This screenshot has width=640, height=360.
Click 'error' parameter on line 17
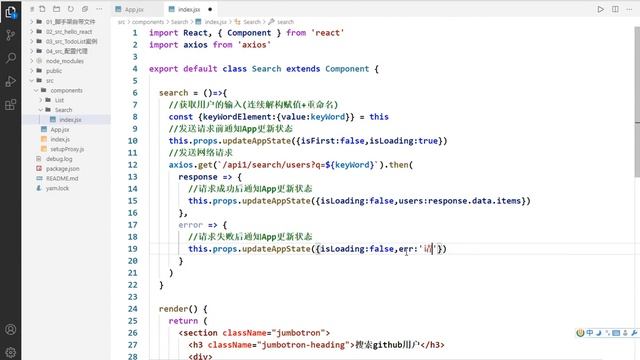tap(190, 225)
